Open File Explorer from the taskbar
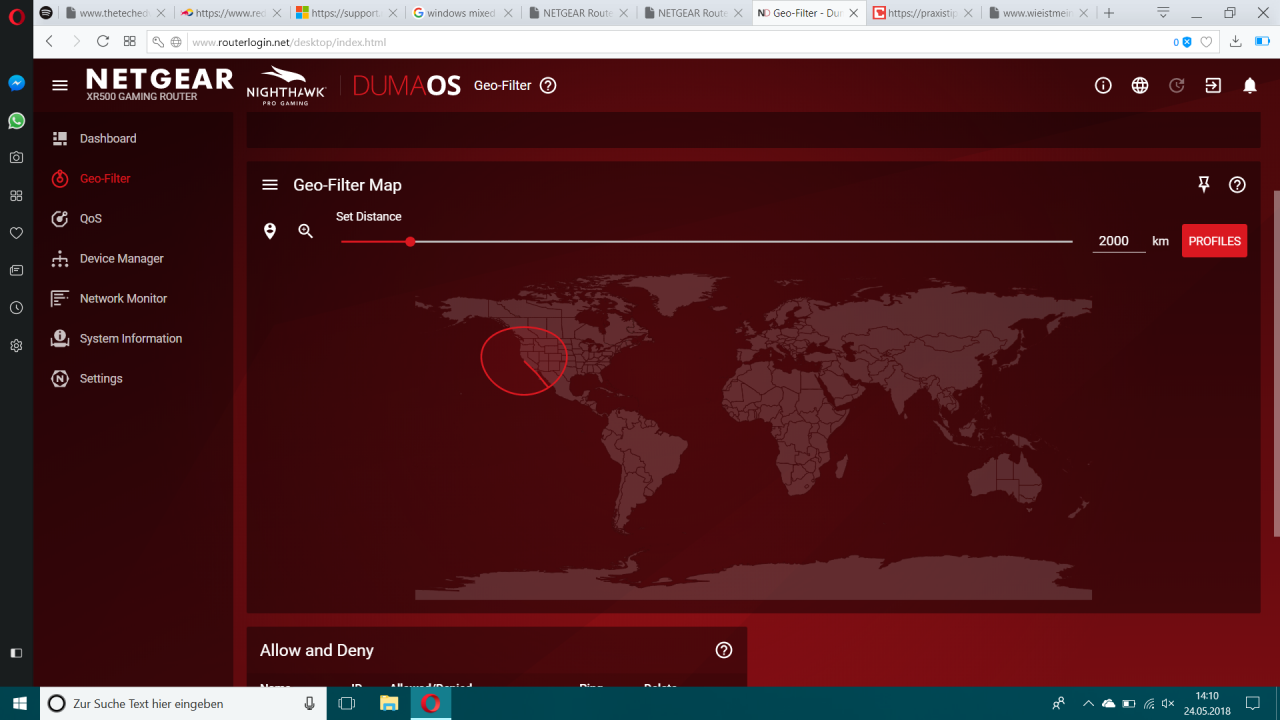The height and width of the screenshot is (720, 1280). tap(389, 703)
